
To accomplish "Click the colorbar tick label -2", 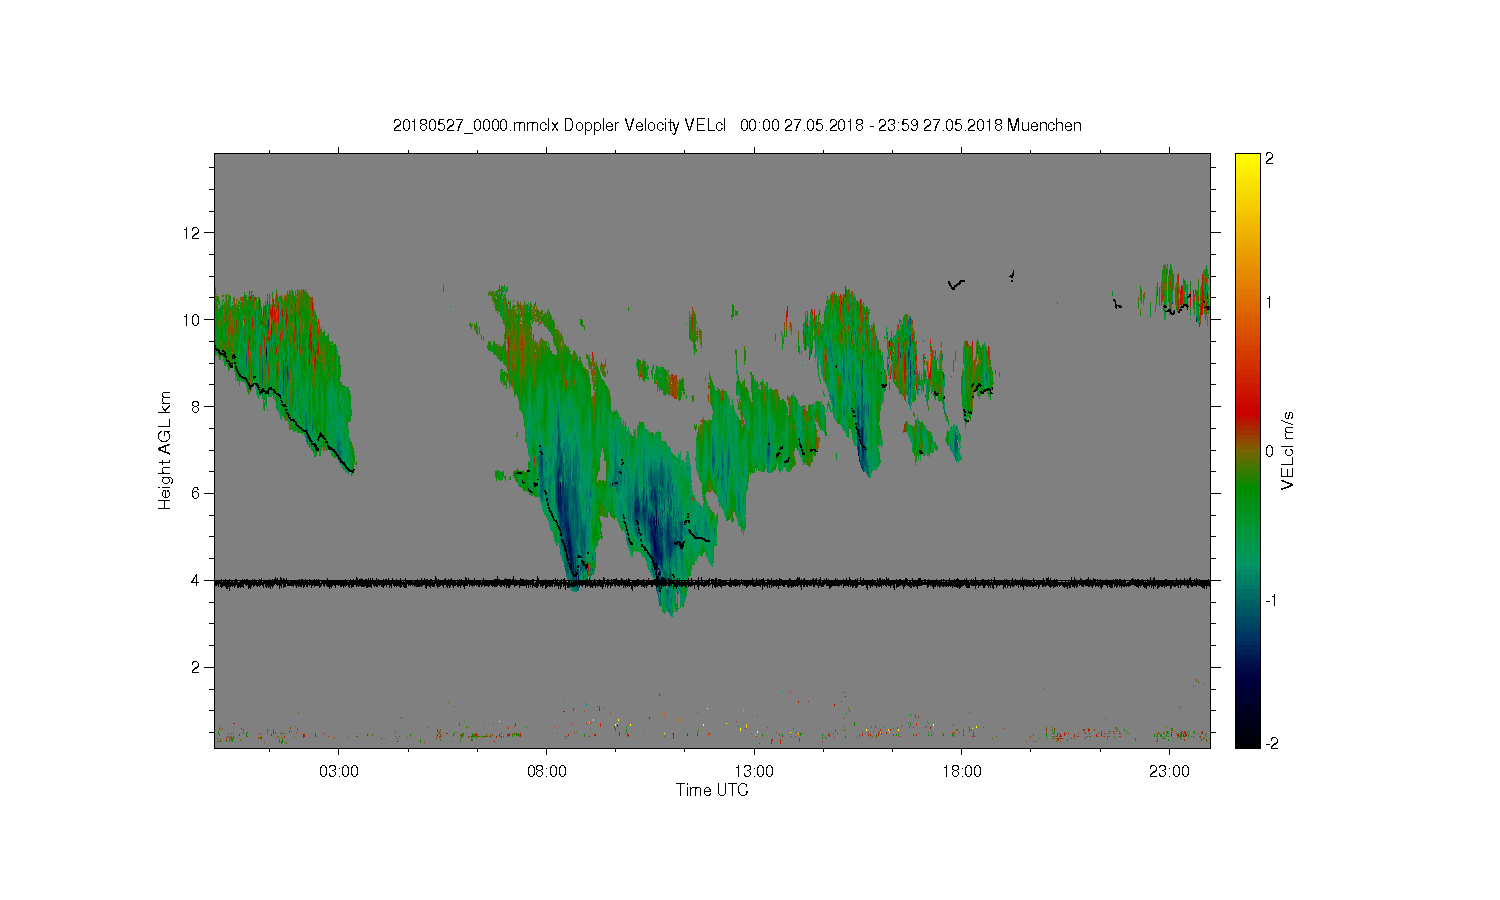I will point(1274,744).
